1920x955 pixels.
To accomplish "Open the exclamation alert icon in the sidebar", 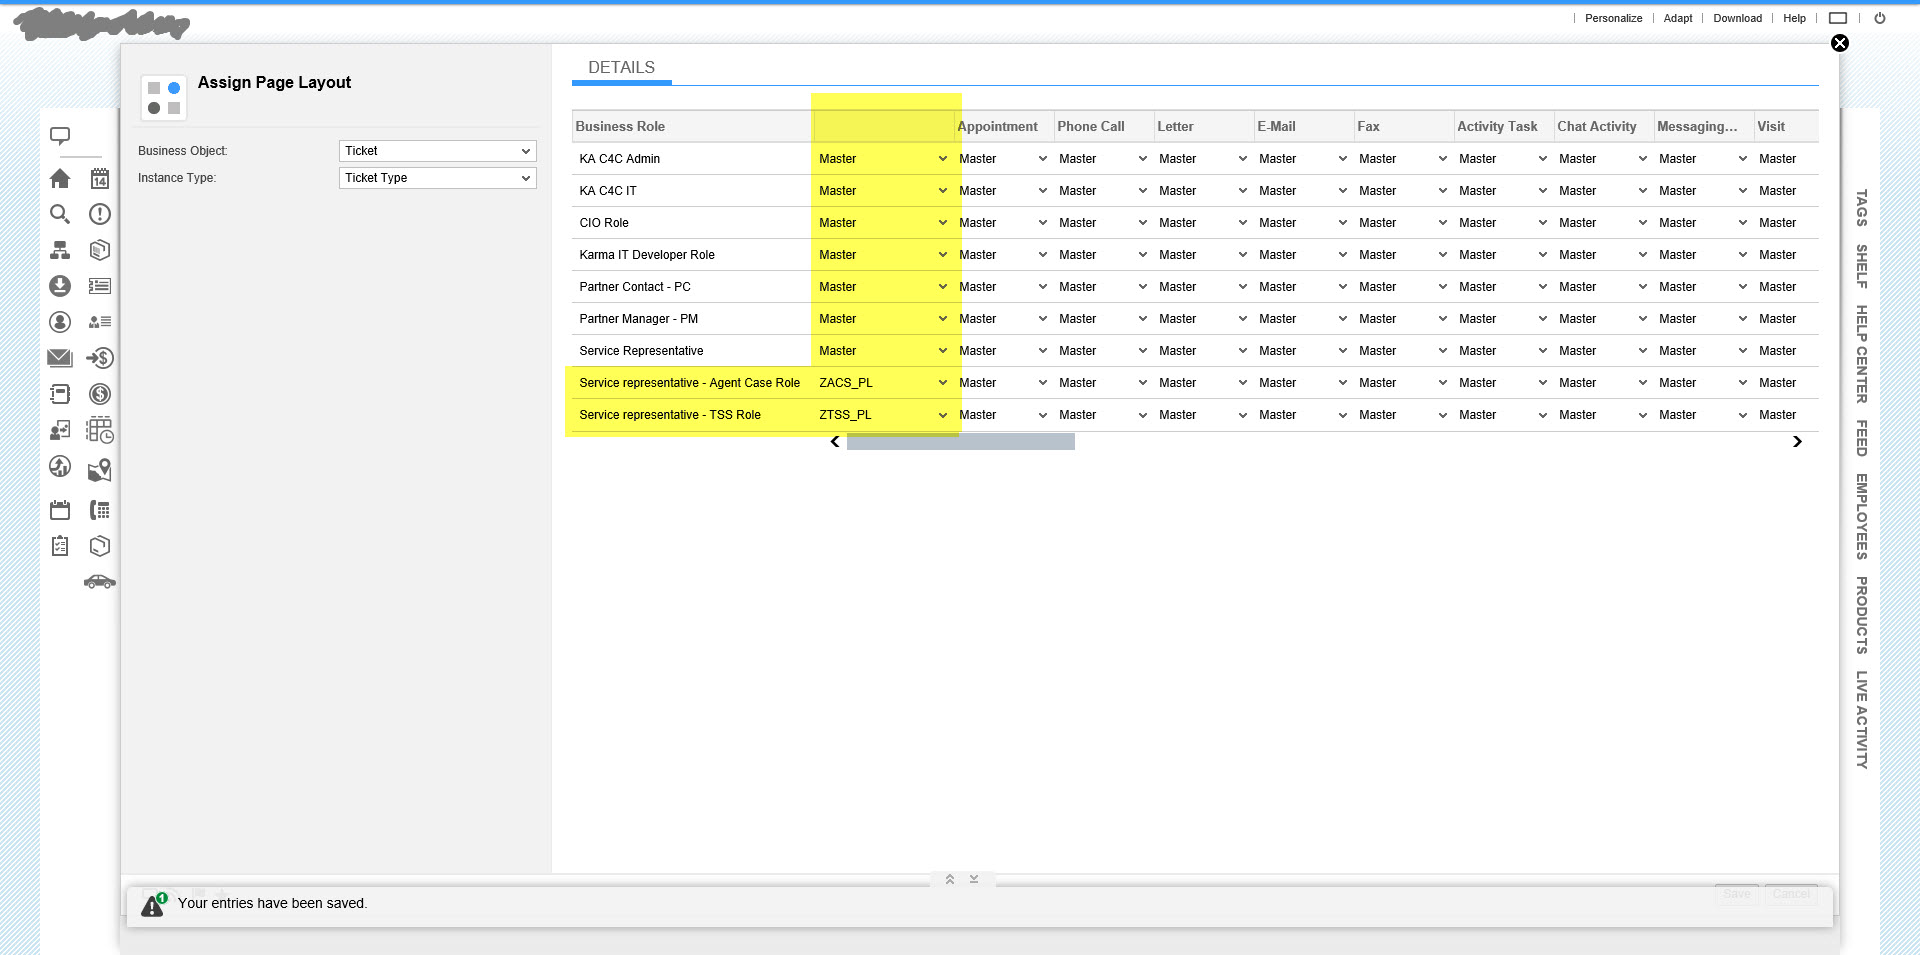I will click(100, 214).
